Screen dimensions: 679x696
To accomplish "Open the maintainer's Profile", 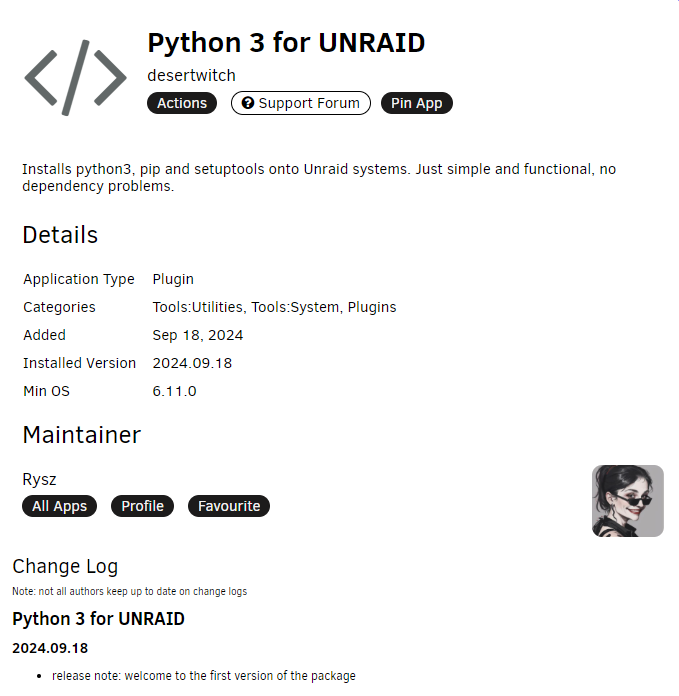I will (x=142, y=506).
